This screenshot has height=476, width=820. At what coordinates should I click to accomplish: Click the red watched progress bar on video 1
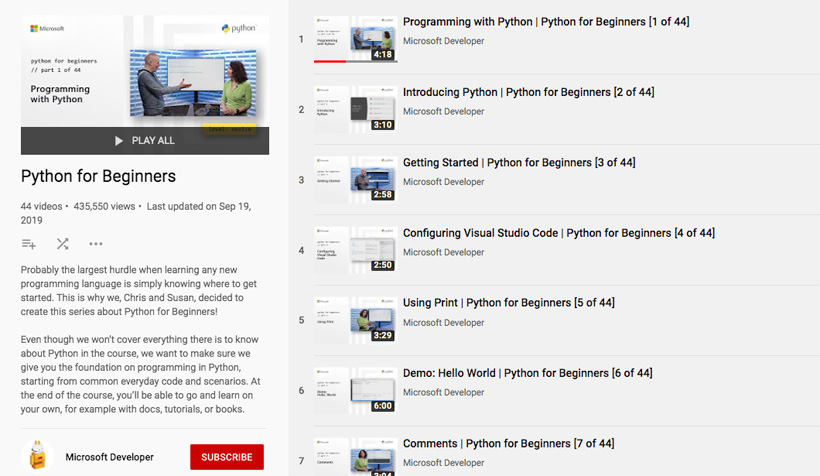point(330,62)
